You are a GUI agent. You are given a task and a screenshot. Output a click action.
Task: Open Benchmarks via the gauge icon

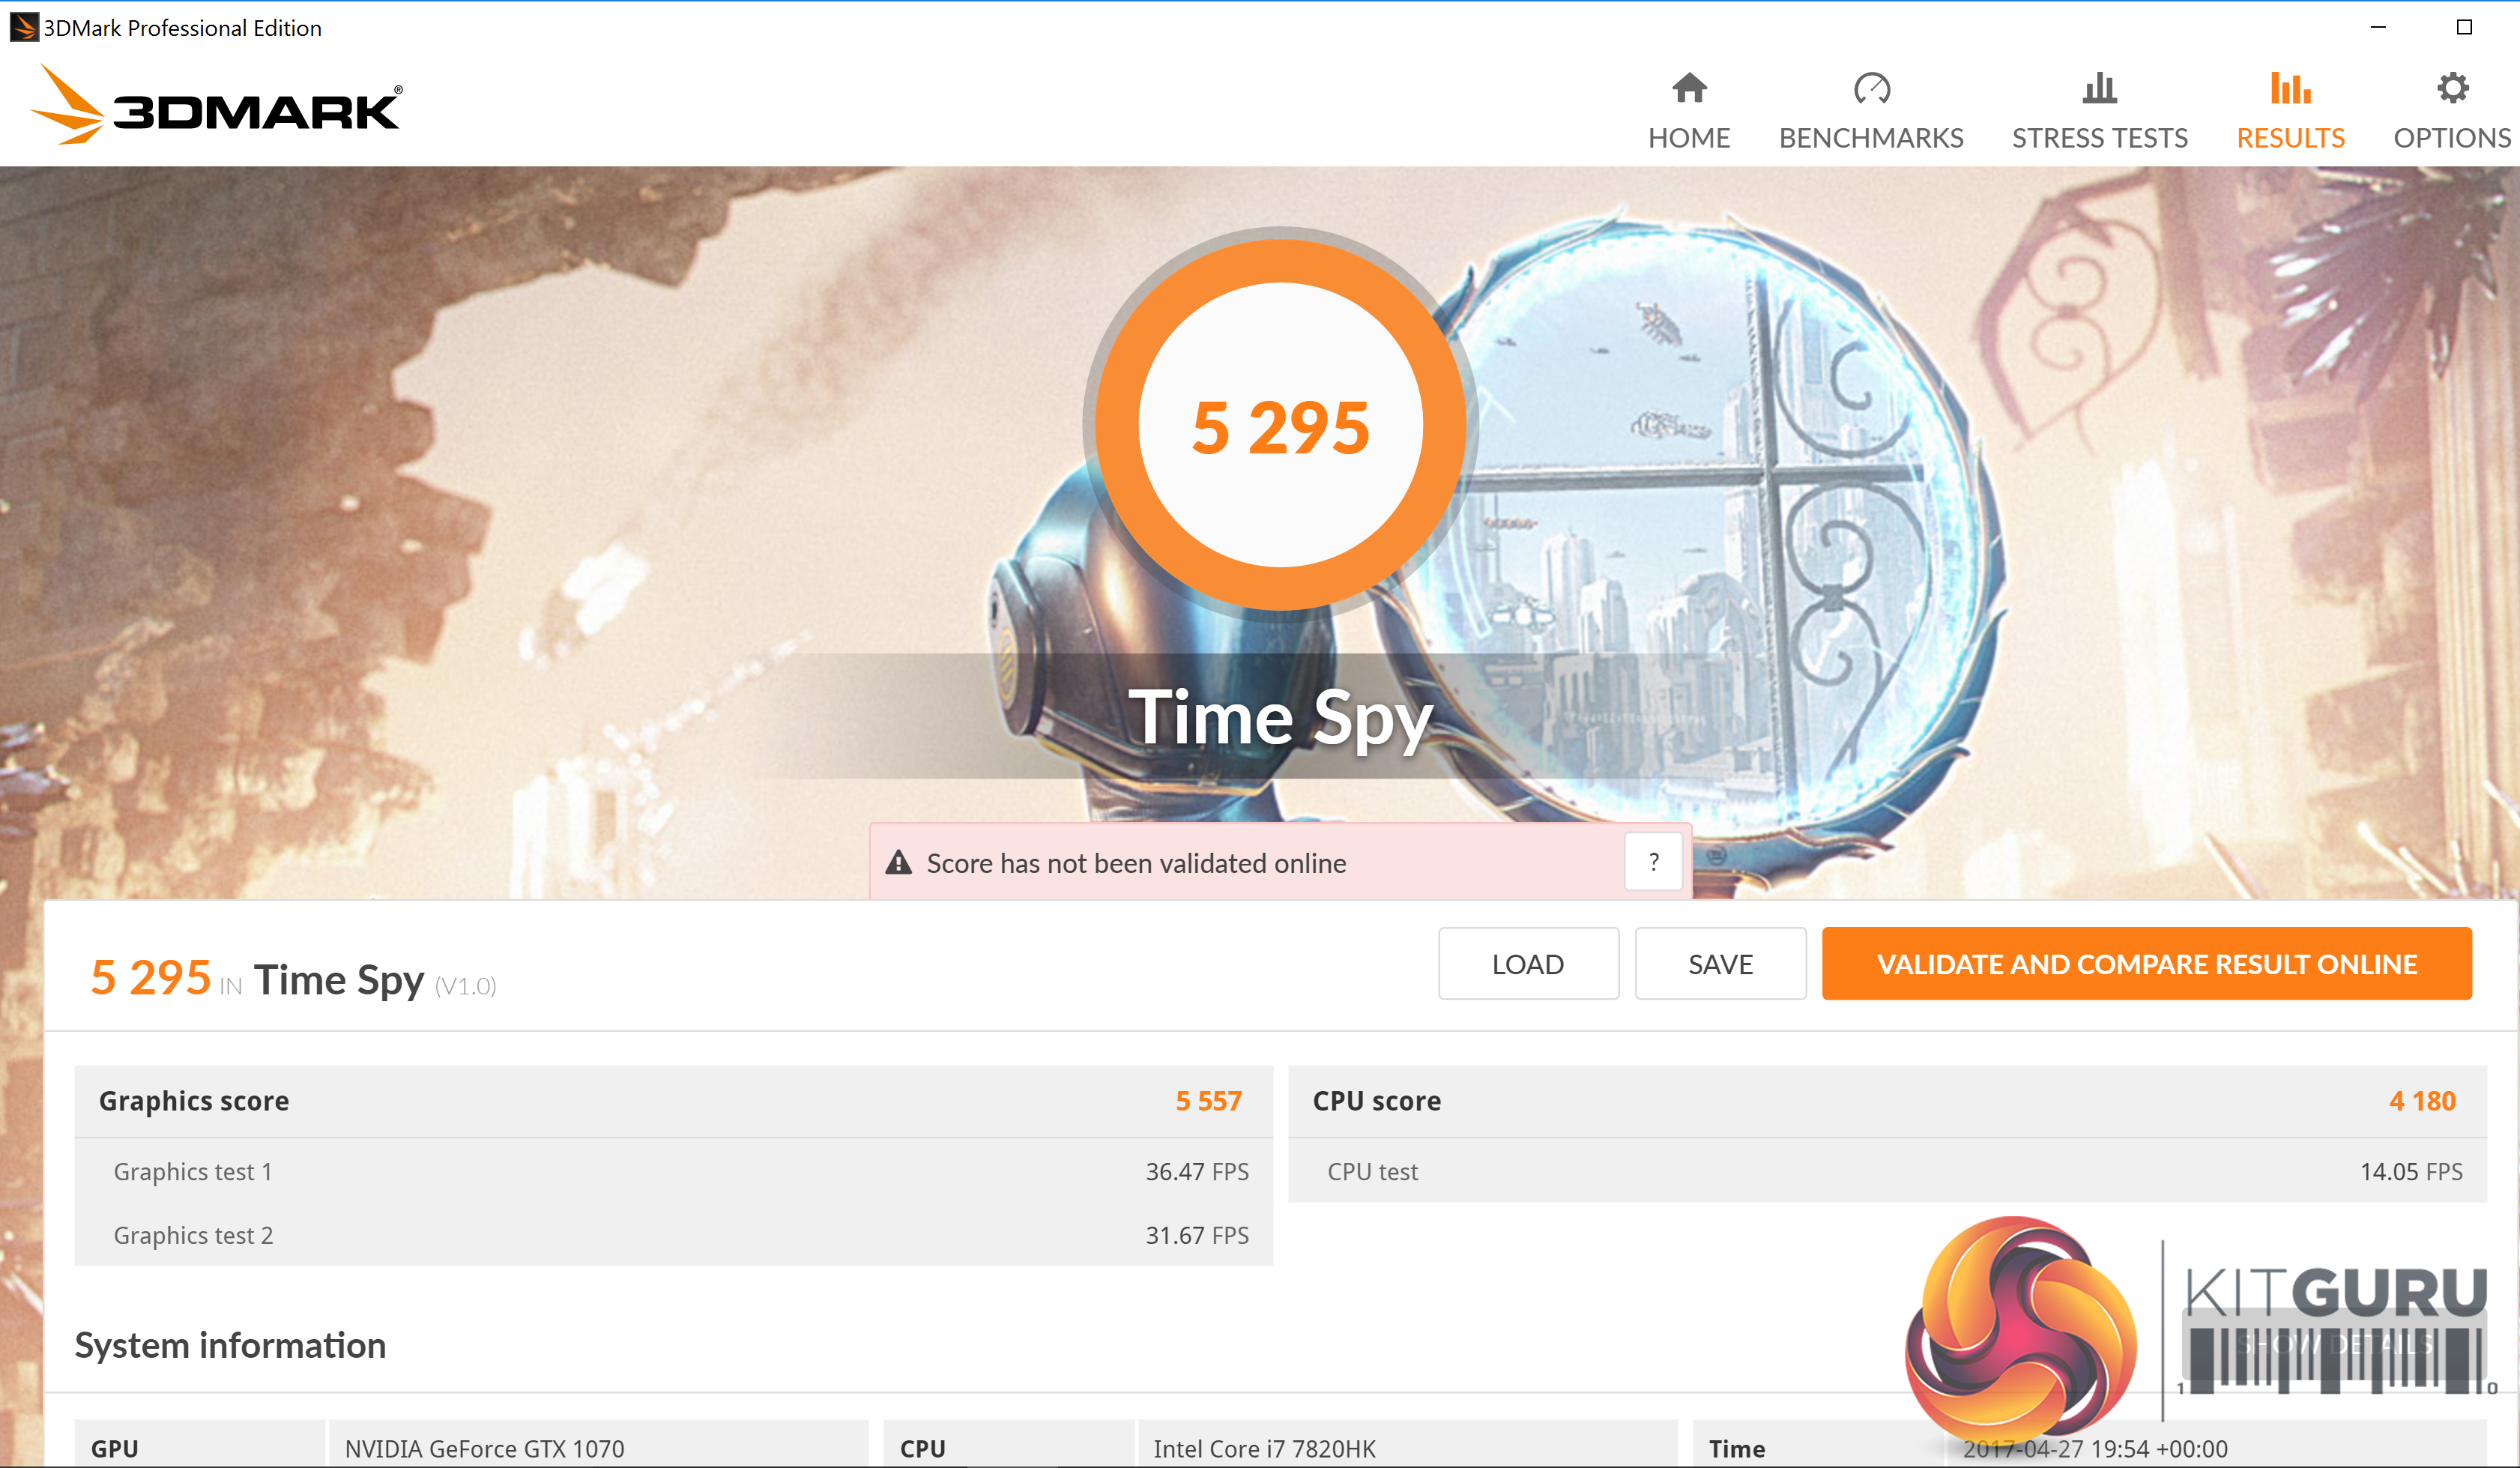(1871, 89)
